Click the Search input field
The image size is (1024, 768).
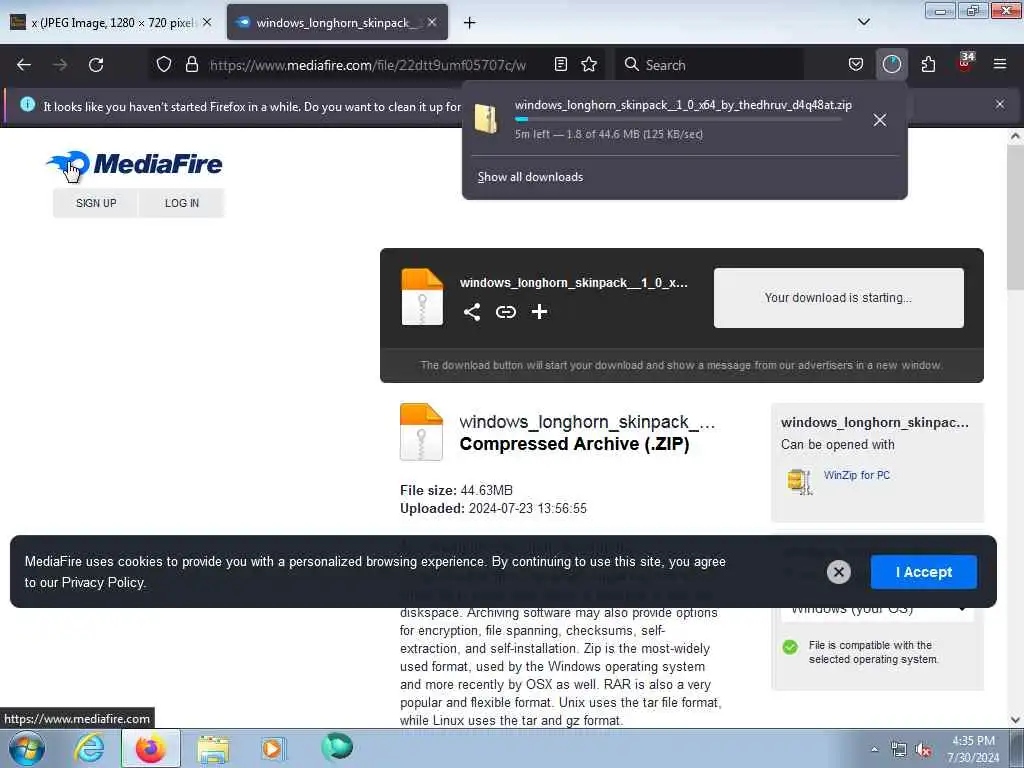coord(709,65)
